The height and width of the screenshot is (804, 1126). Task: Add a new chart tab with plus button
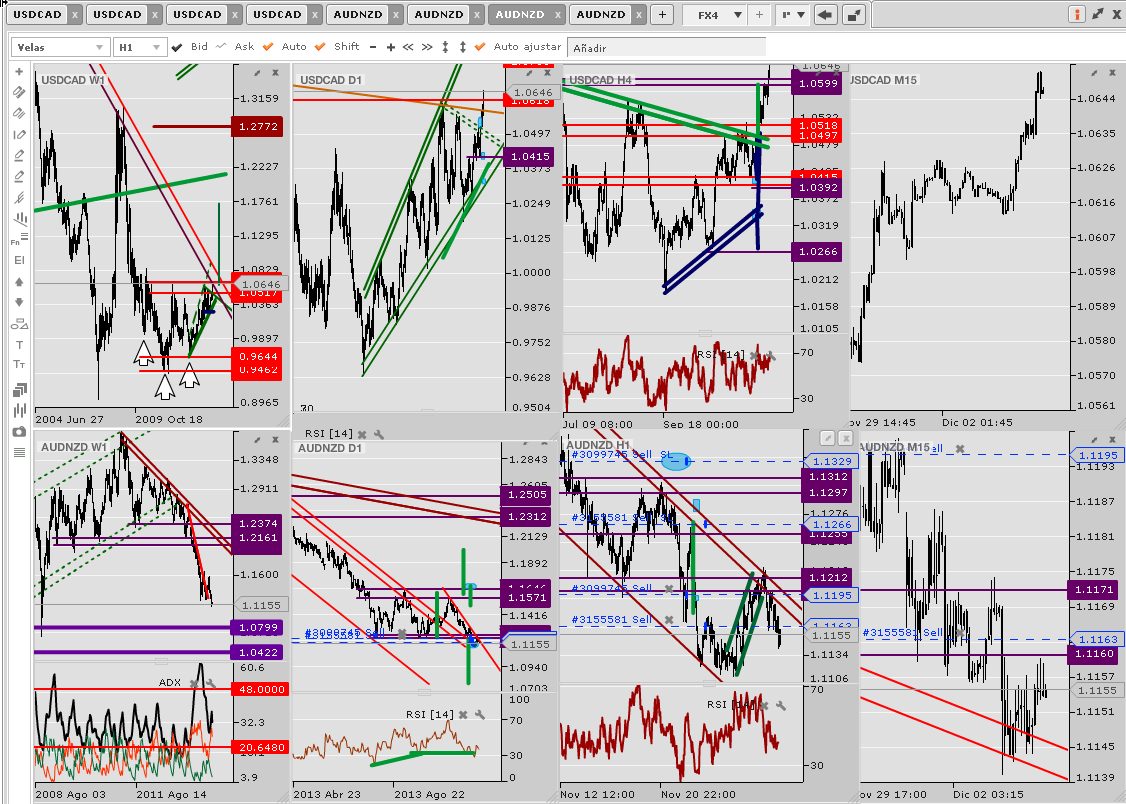[x=662, y=14]
